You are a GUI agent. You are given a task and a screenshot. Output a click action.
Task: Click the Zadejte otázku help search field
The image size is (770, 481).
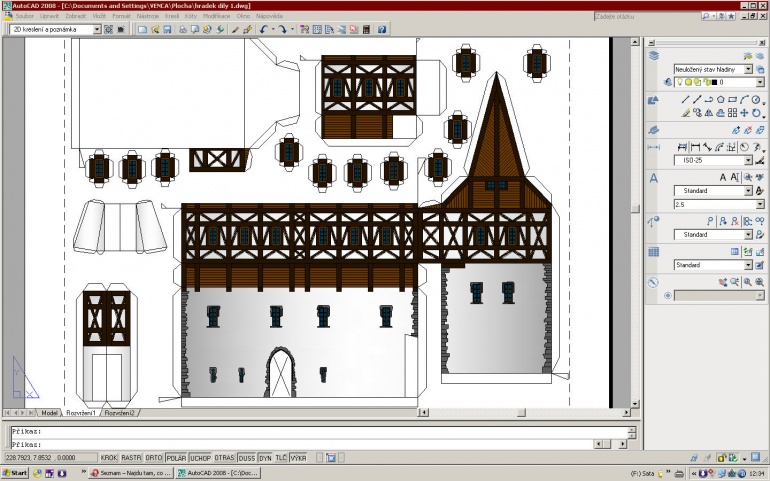tap(646, 16)
